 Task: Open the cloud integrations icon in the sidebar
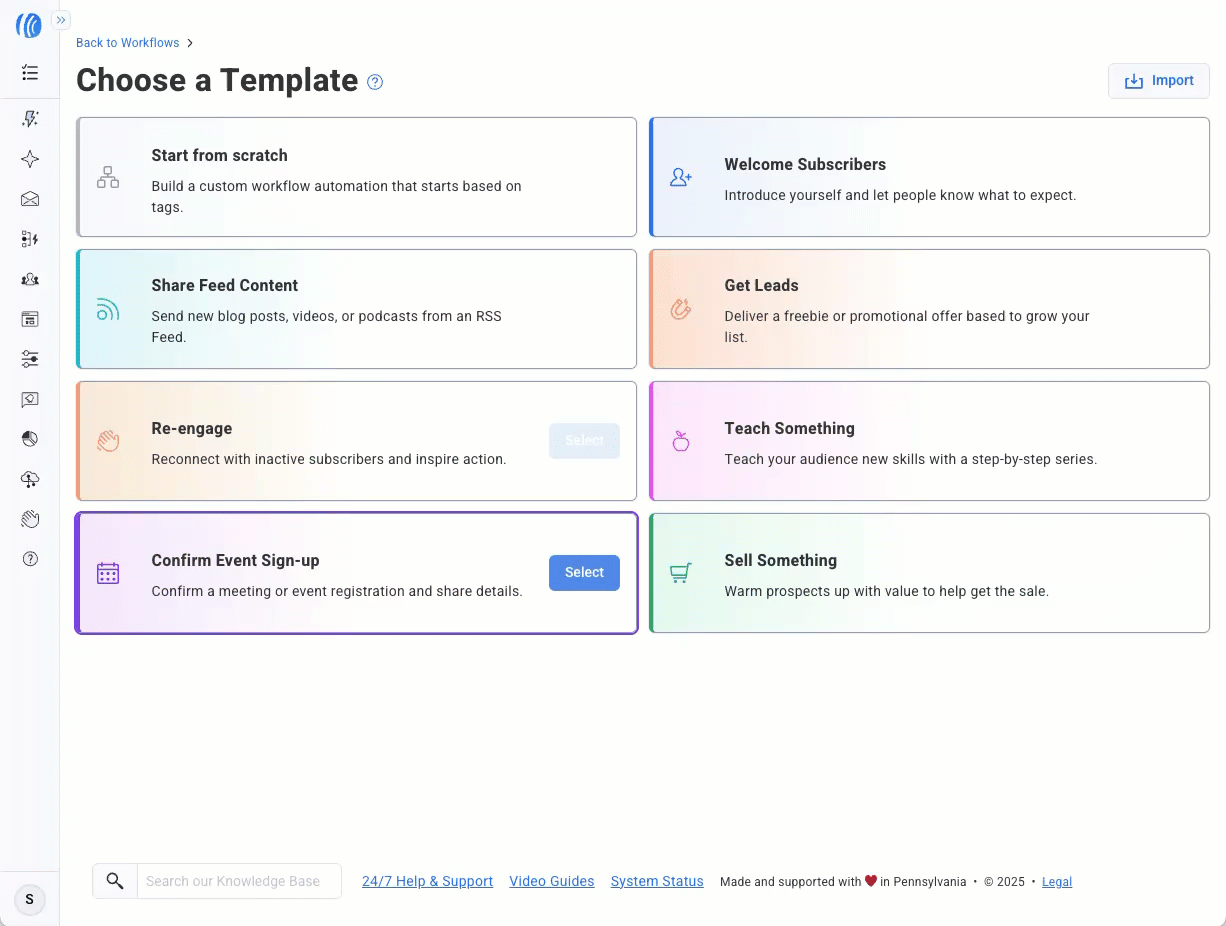(30, 480)
